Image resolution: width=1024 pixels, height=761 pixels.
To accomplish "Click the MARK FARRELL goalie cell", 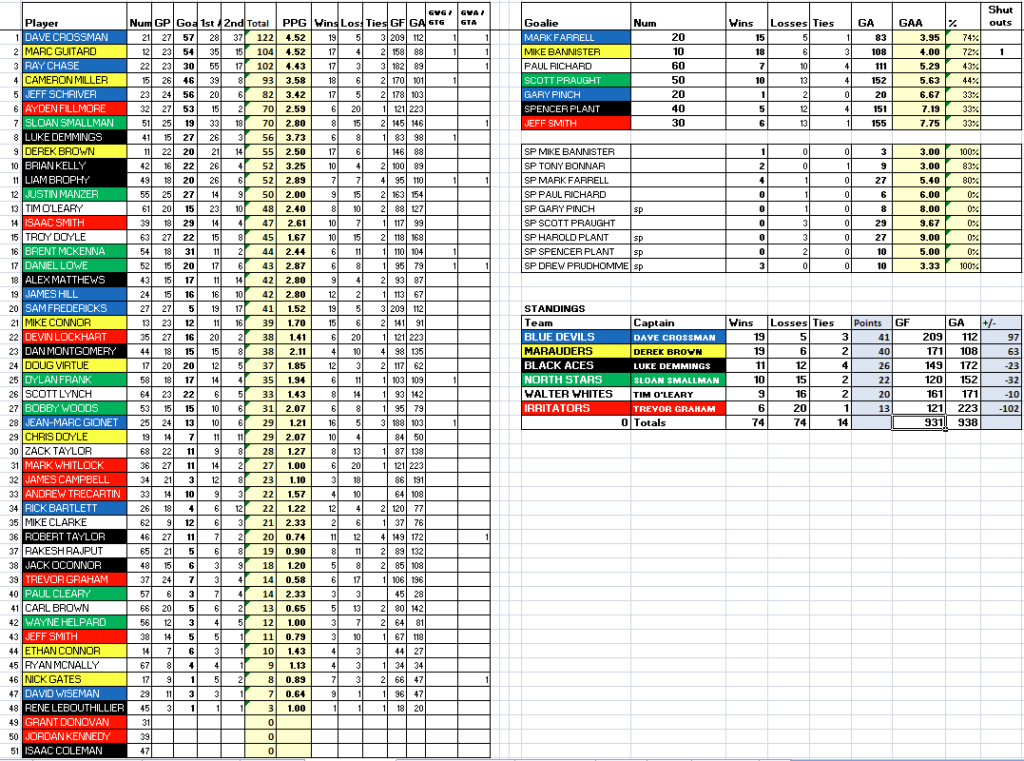I will 575,37.
